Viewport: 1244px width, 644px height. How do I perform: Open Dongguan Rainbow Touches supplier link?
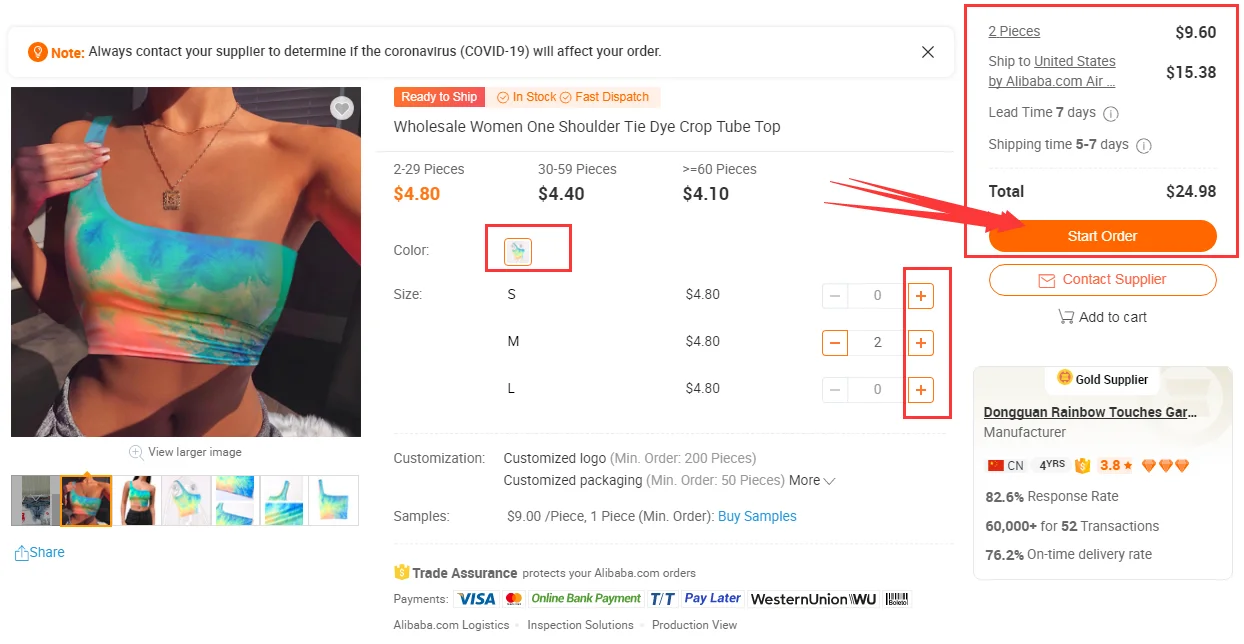1087,412
